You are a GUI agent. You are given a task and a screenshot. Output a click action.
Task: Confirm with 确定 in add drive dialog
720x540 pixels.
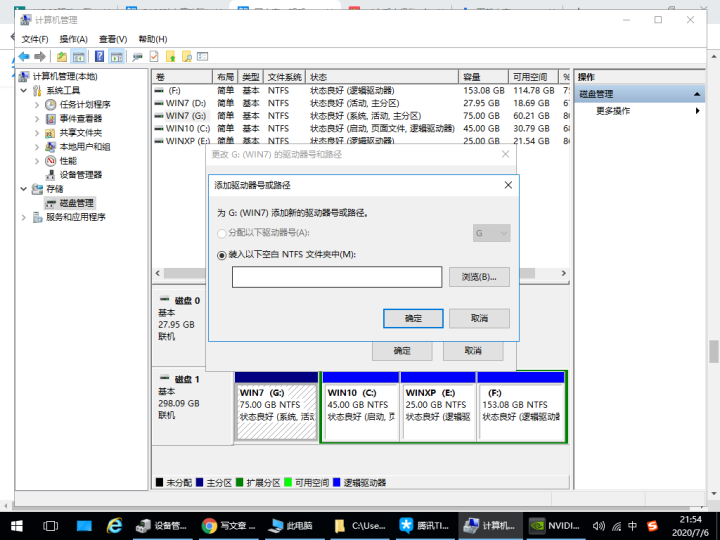point(413,318)
